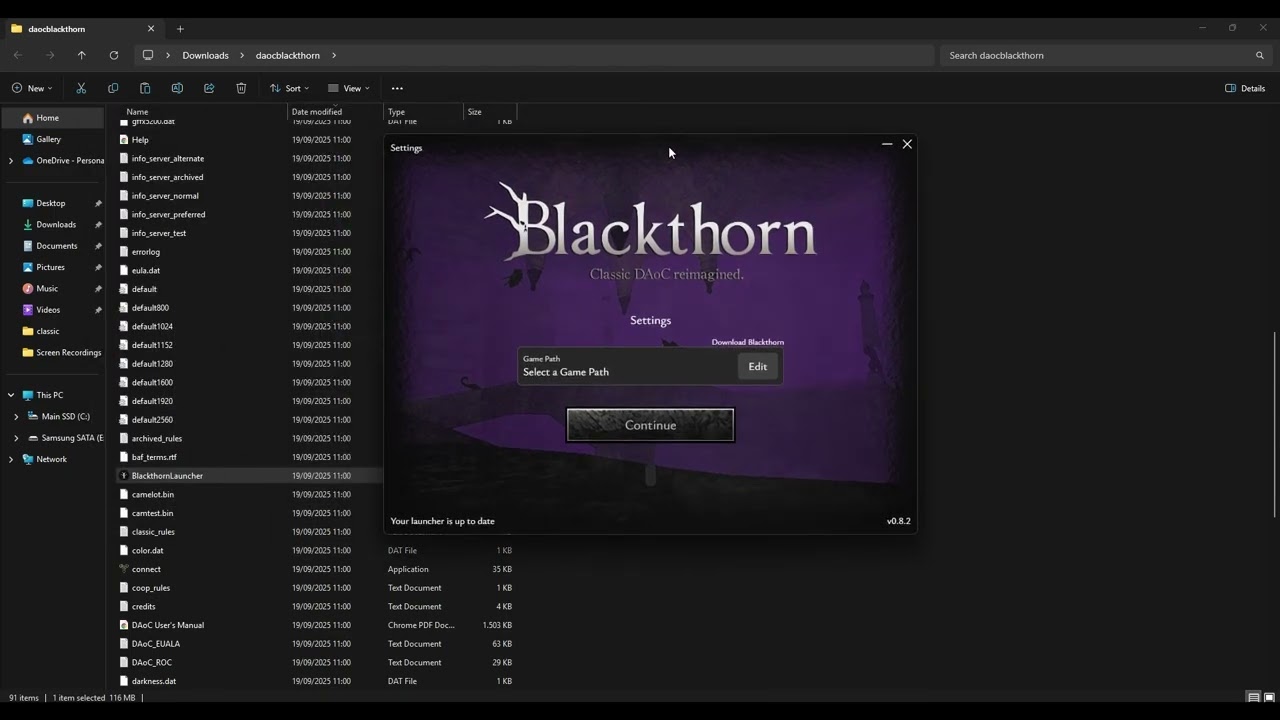Minimize the Blackthorn launcher window
This screenshot has height=720, width=1280.
click(887, 144)
